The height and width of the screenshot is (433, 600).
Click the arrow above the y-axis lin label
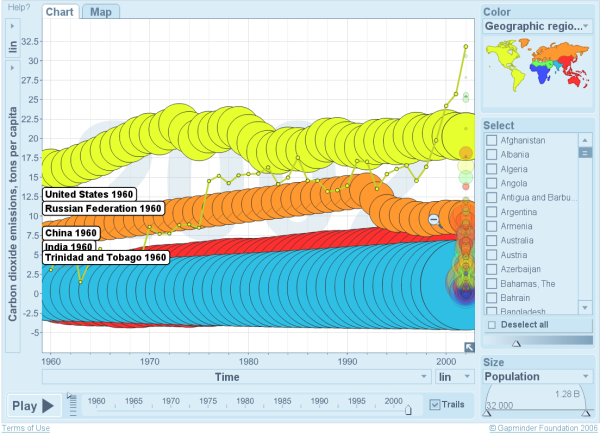[12, 27]
